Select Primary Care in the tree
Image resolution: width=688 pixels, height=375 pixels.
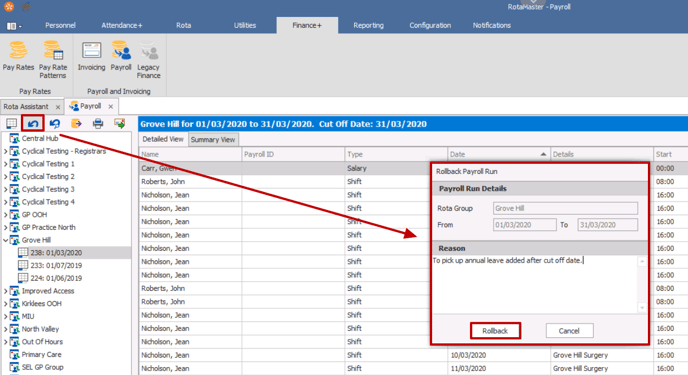click(42, 355)
